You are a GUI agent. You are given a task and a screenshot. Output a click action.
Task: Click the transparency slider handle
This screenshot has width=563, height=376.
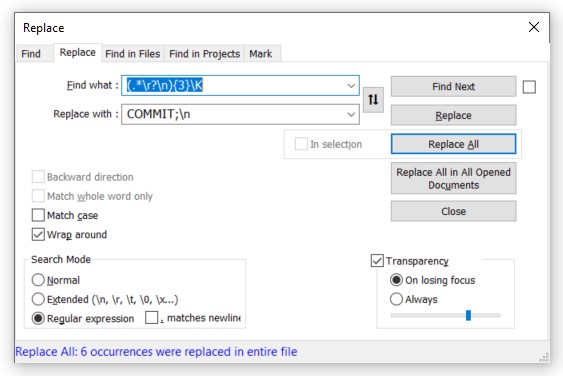click(468, 315)
